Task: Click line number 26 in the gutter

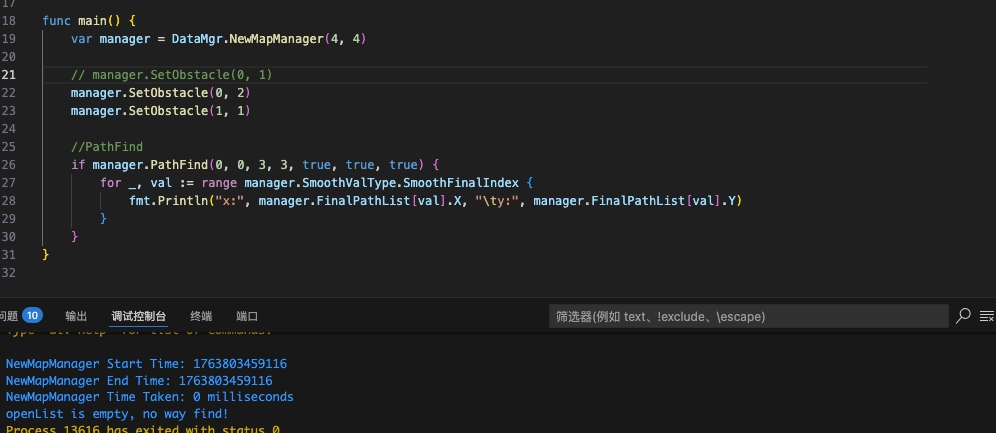Action: [x=10, y=165]
